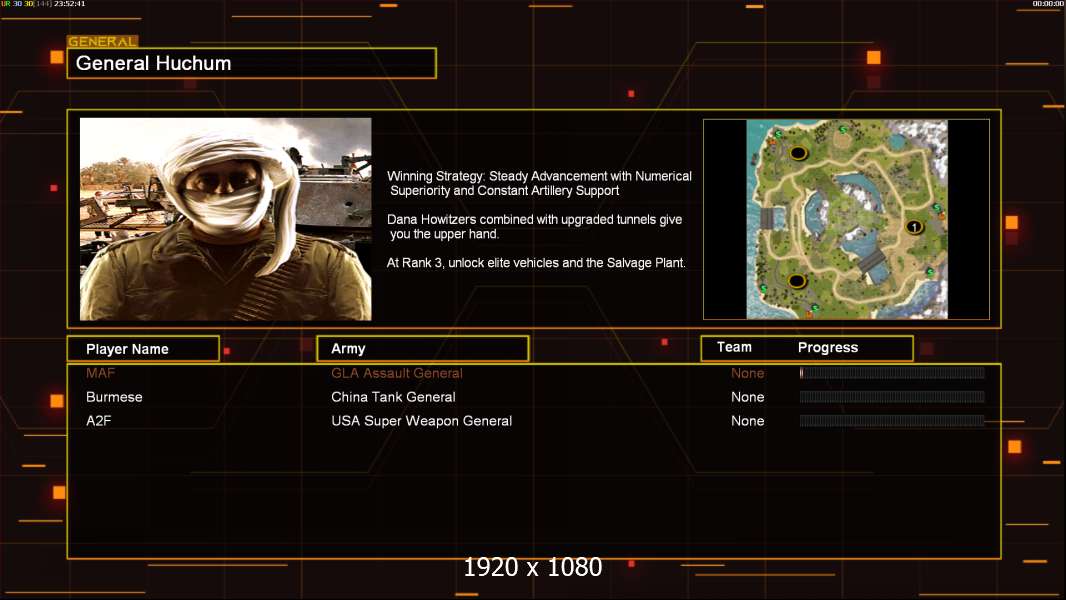
Task: Click the Progress column header
Action: coord(827,347)
